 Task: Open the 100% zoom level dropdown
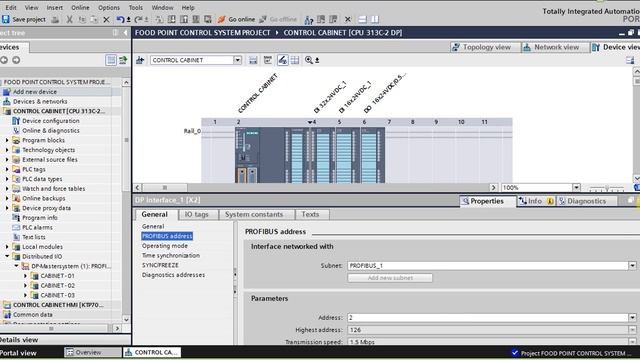click(x=576, y=188)
